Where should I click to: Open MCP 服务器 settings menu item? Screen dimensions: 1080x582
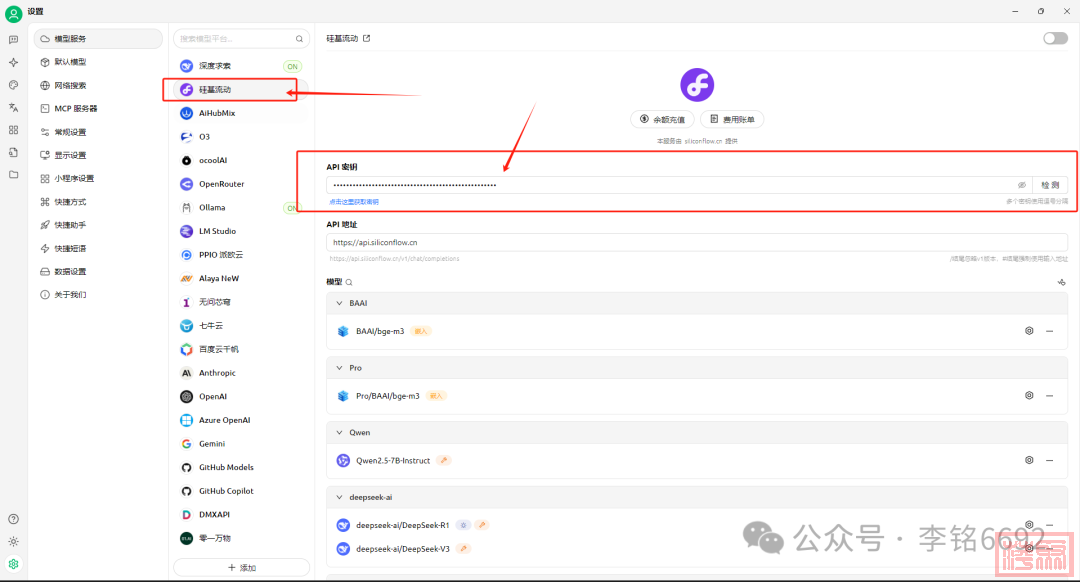(76, 108)
